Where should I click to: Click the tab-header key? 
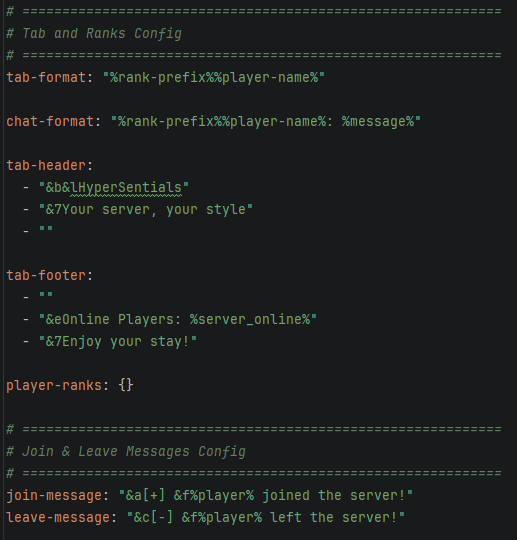[x=46, y=166]
